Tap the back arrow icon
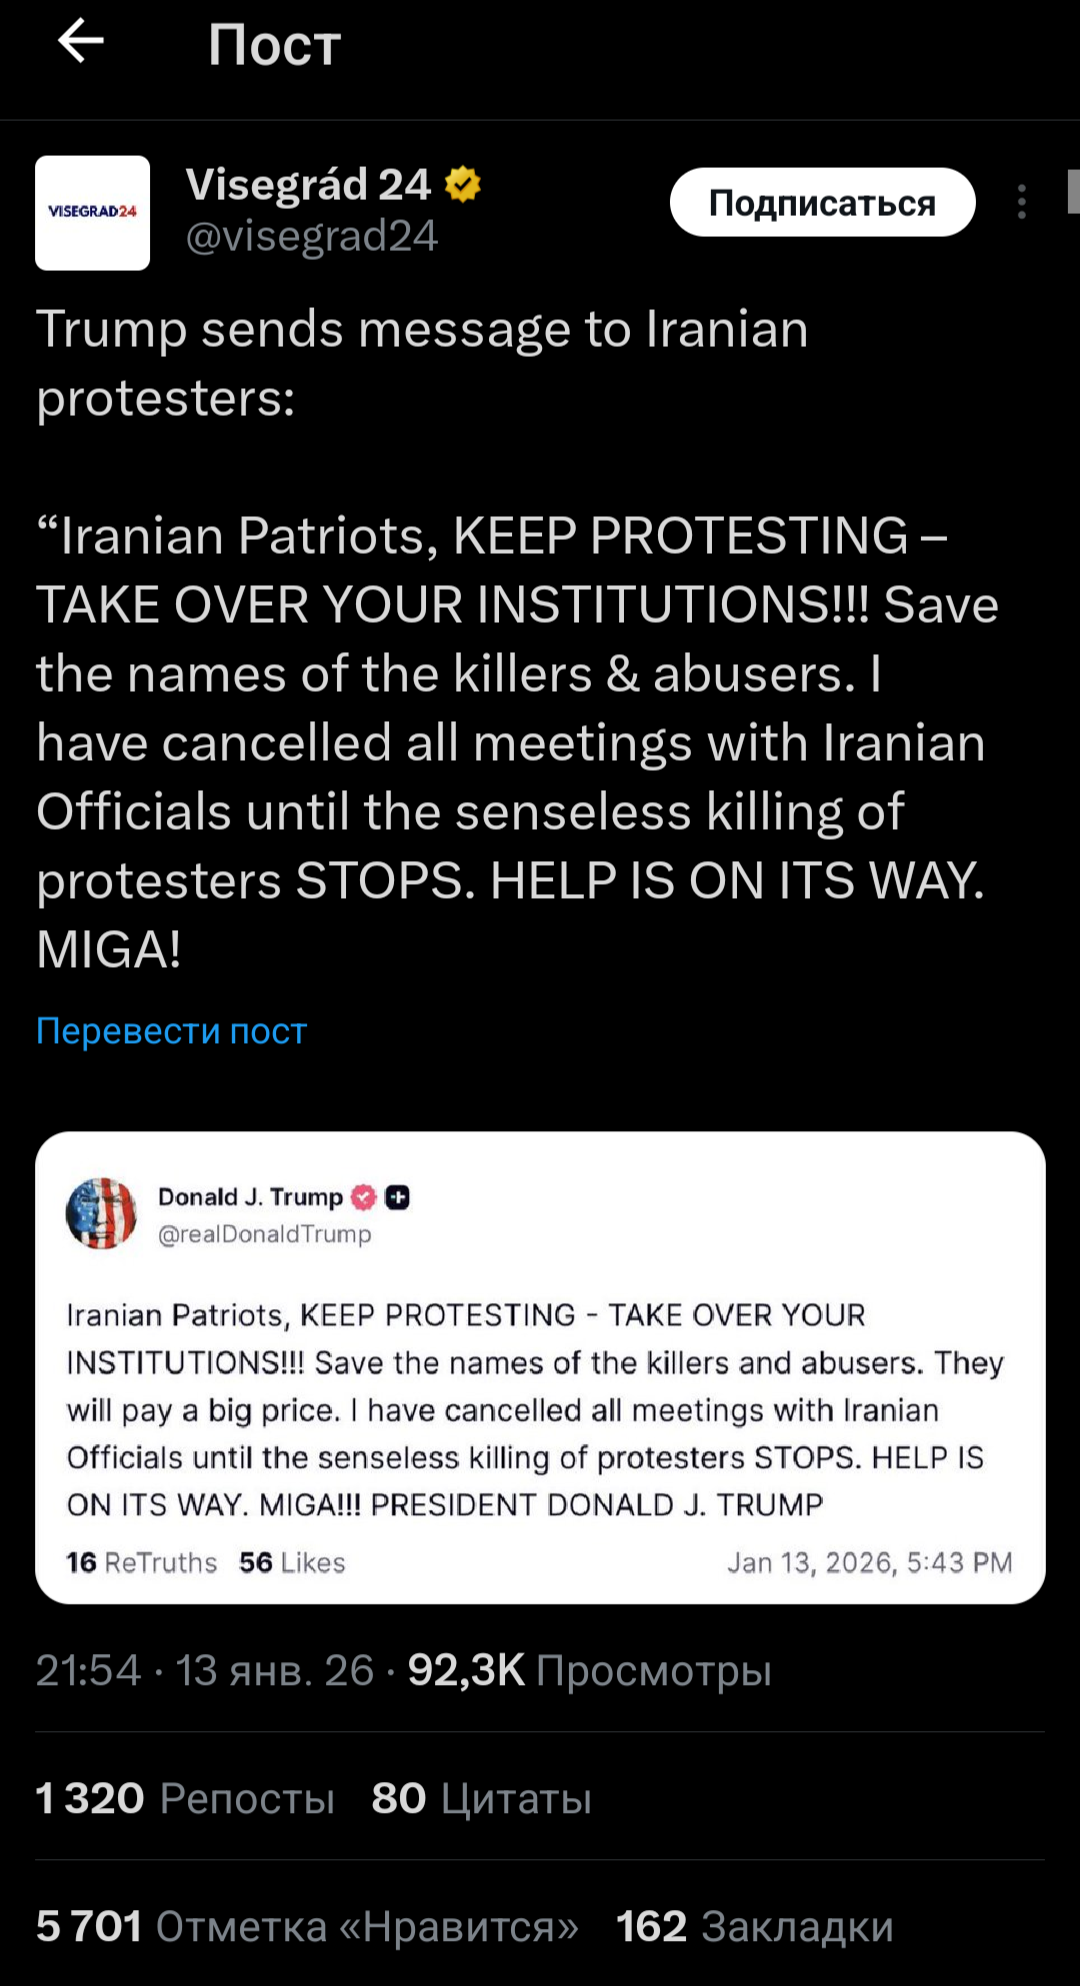Screen dimensions: 1080x1986 tap(81, 42)
